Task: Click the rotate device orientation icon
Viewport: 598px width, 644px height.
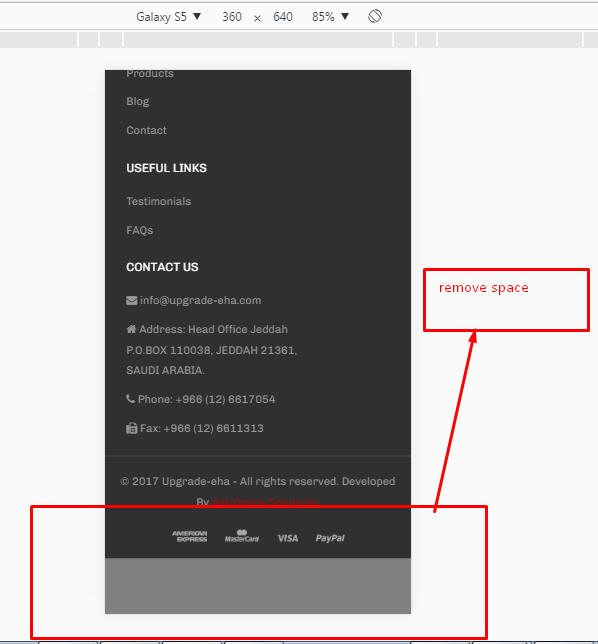Action: coord(375,16)
